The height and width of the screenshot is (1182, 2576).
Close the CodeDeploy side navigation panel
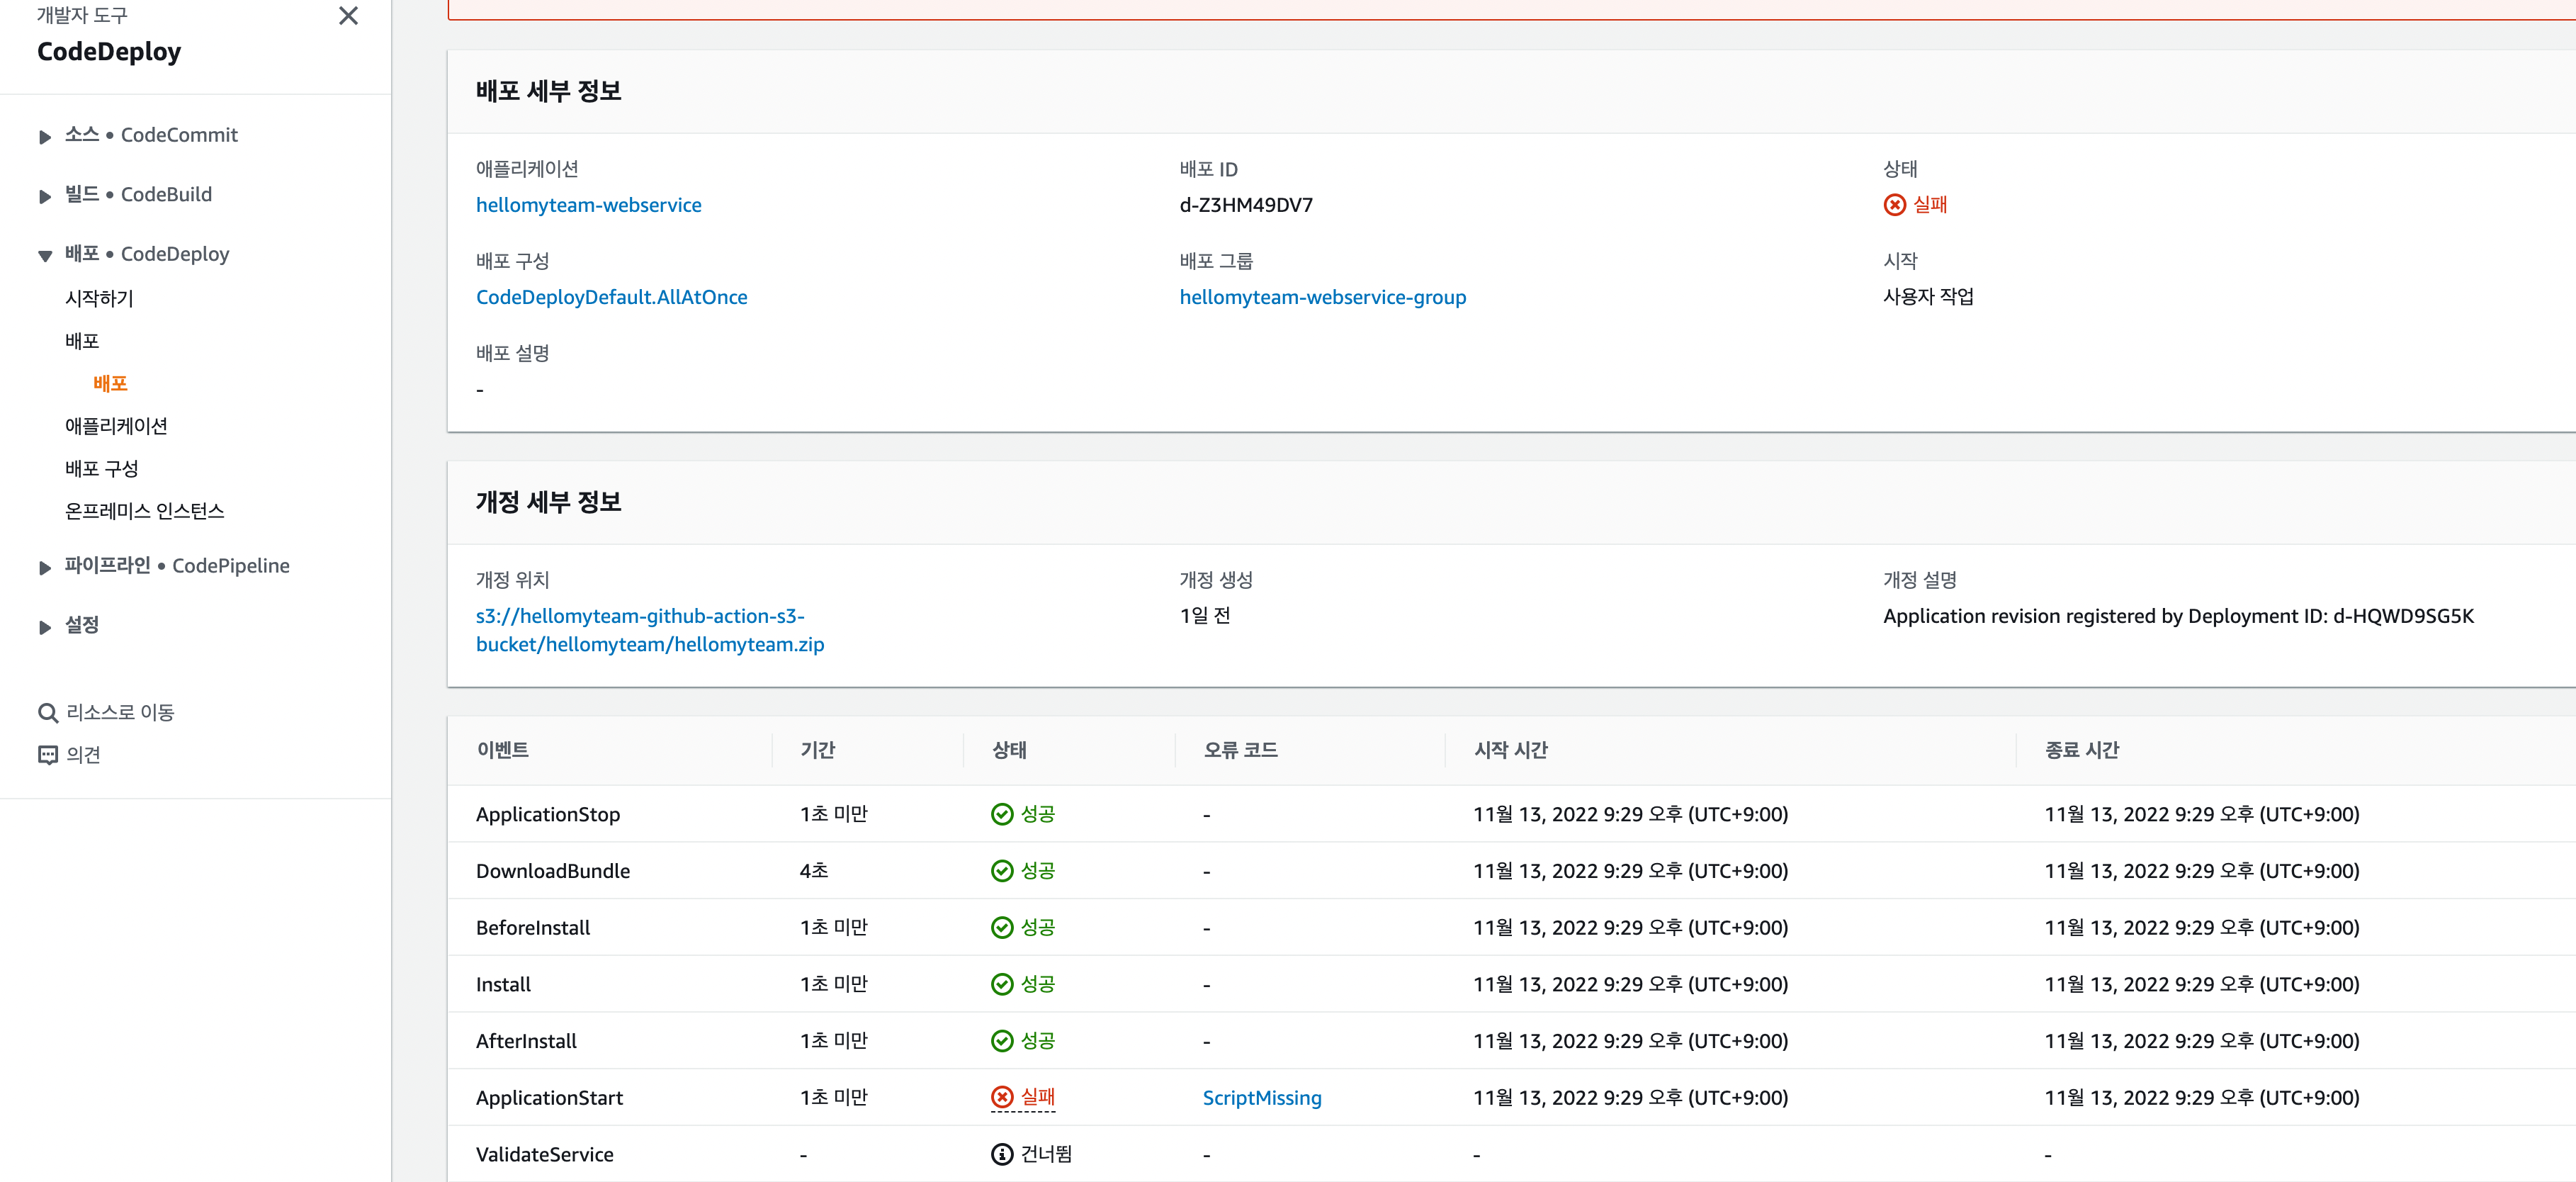click(x=348, y=16)
